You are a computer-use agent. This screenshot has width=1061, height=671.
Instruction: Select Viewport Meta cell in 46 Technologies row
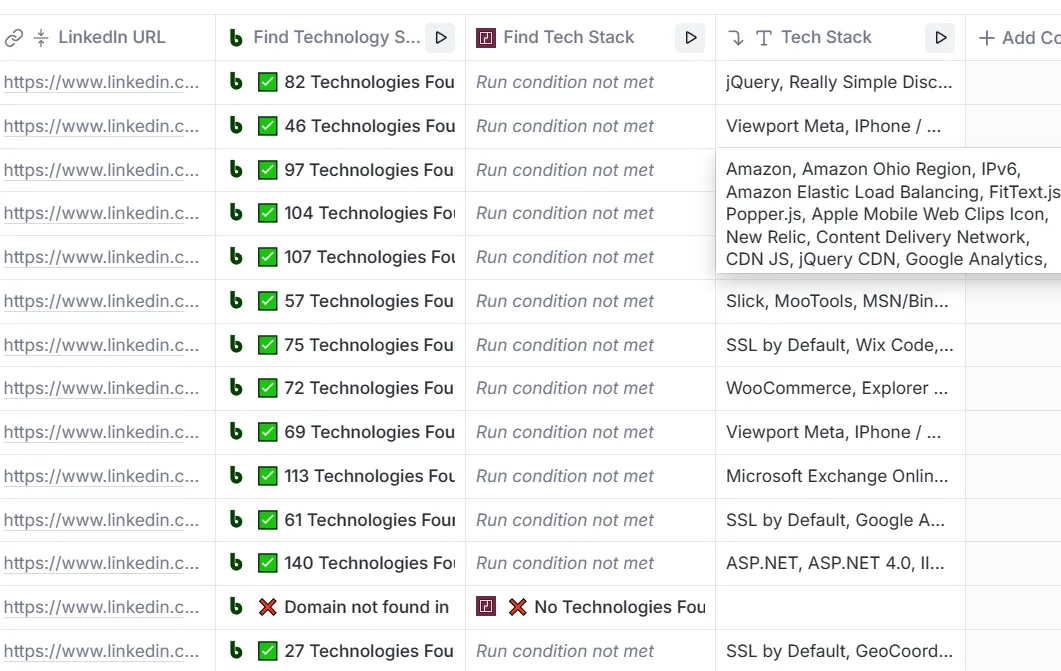point(840,126)
